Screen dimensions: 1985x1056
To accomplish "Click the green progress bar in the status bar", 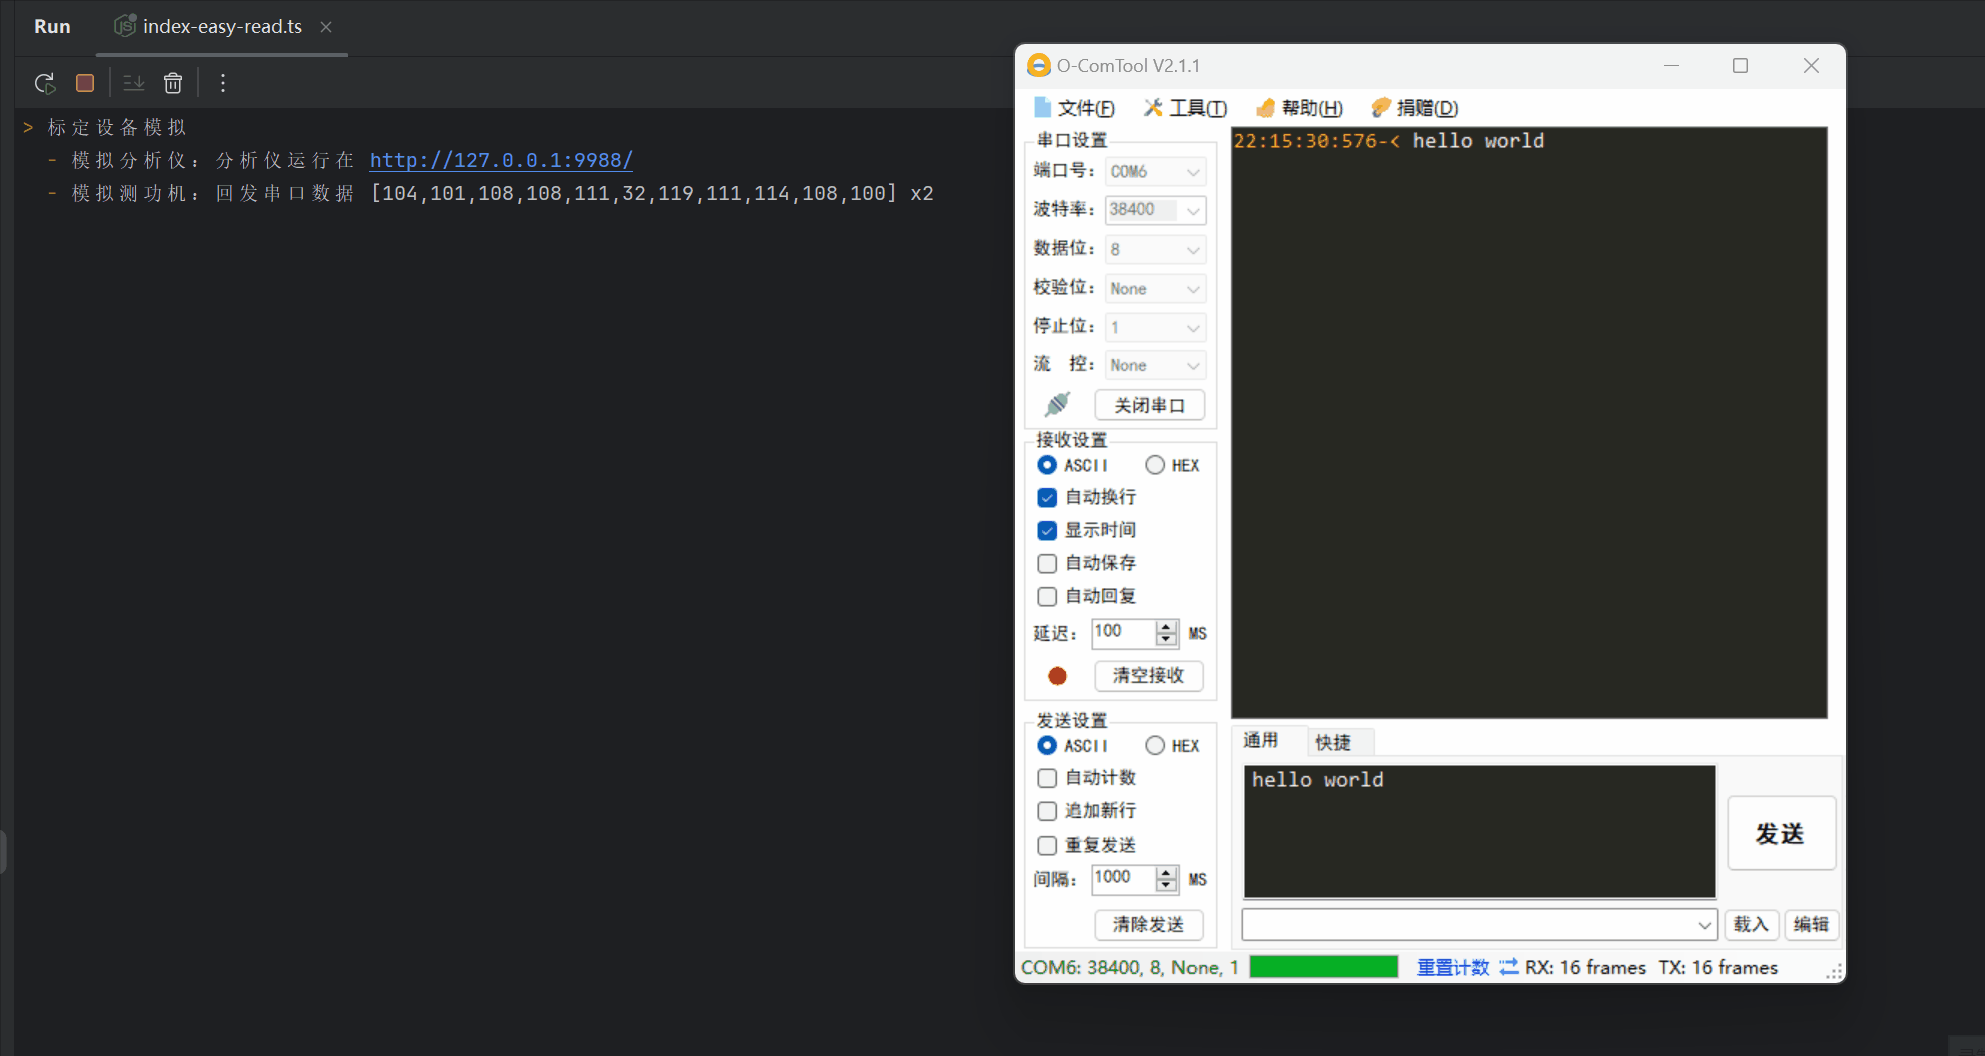I will pyautogui.click(x=1324, y=967).
